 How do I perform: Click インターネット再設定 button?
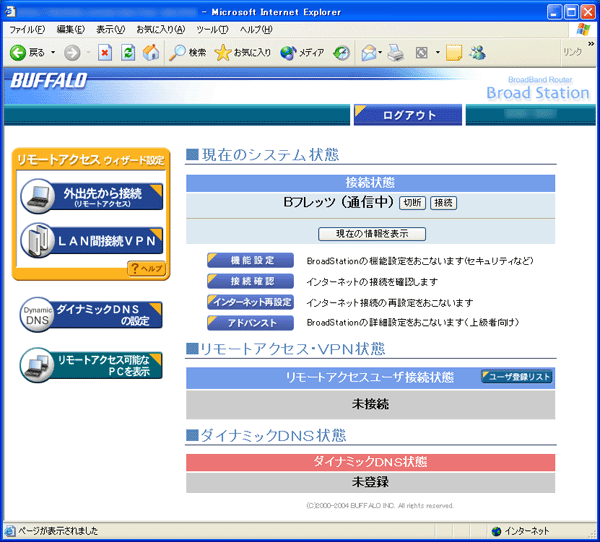[x=251, y=302]
